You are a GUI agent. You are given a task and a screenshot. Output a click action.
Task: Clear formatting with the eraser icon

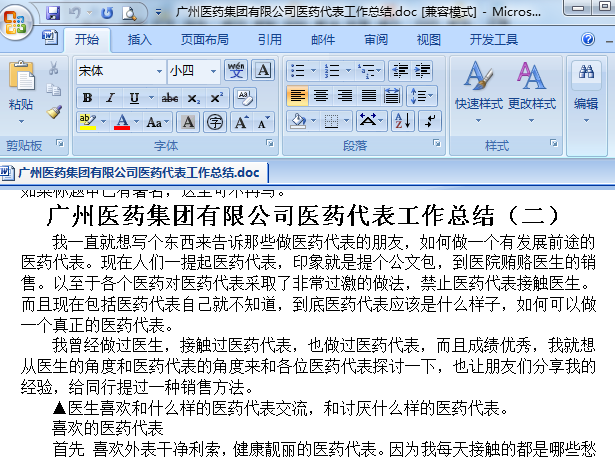(245, 98)
